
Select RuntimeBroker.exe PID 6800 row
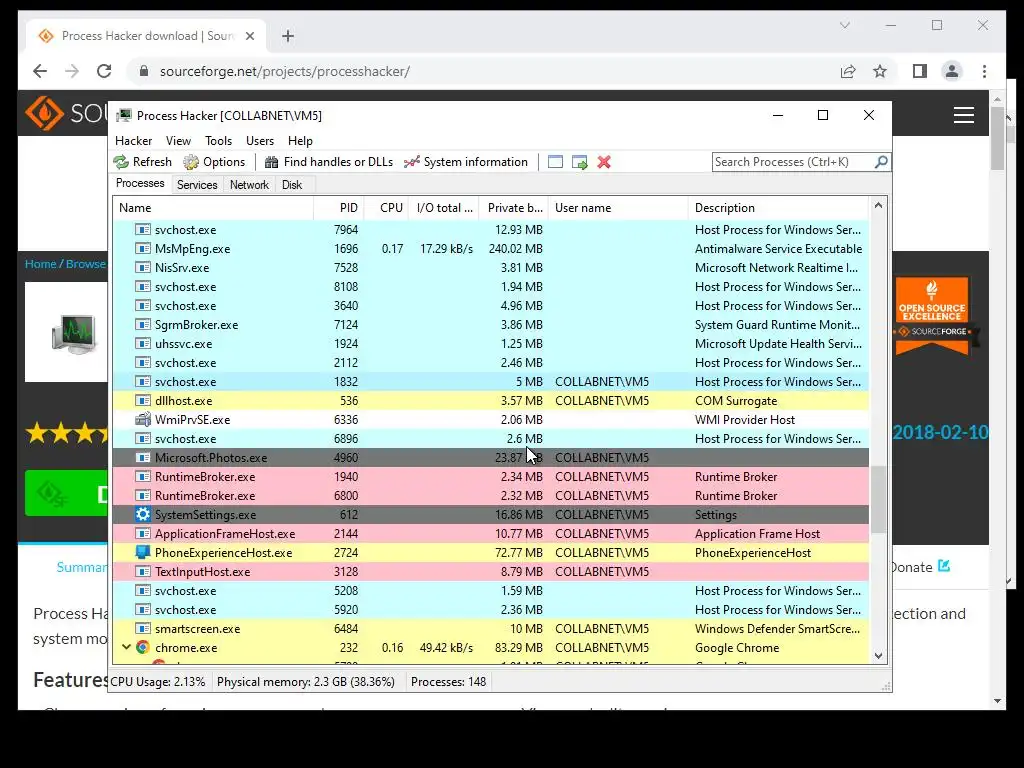coord(490,496)
